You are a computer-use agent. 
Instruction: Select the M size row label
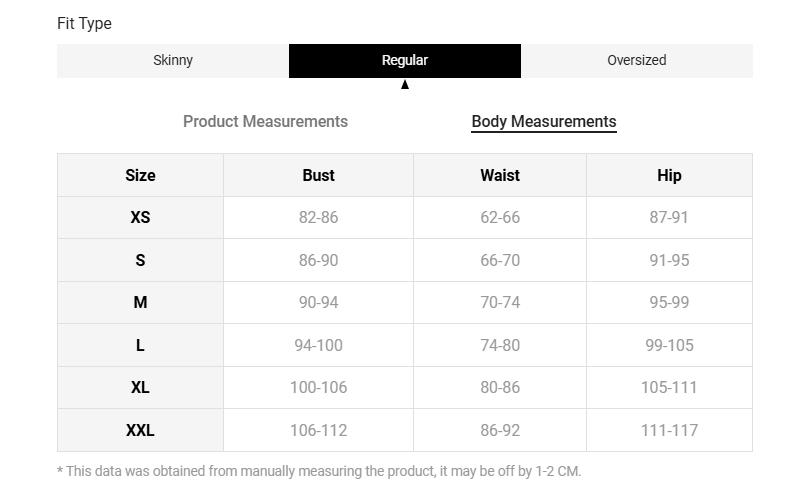click(140, 302)
